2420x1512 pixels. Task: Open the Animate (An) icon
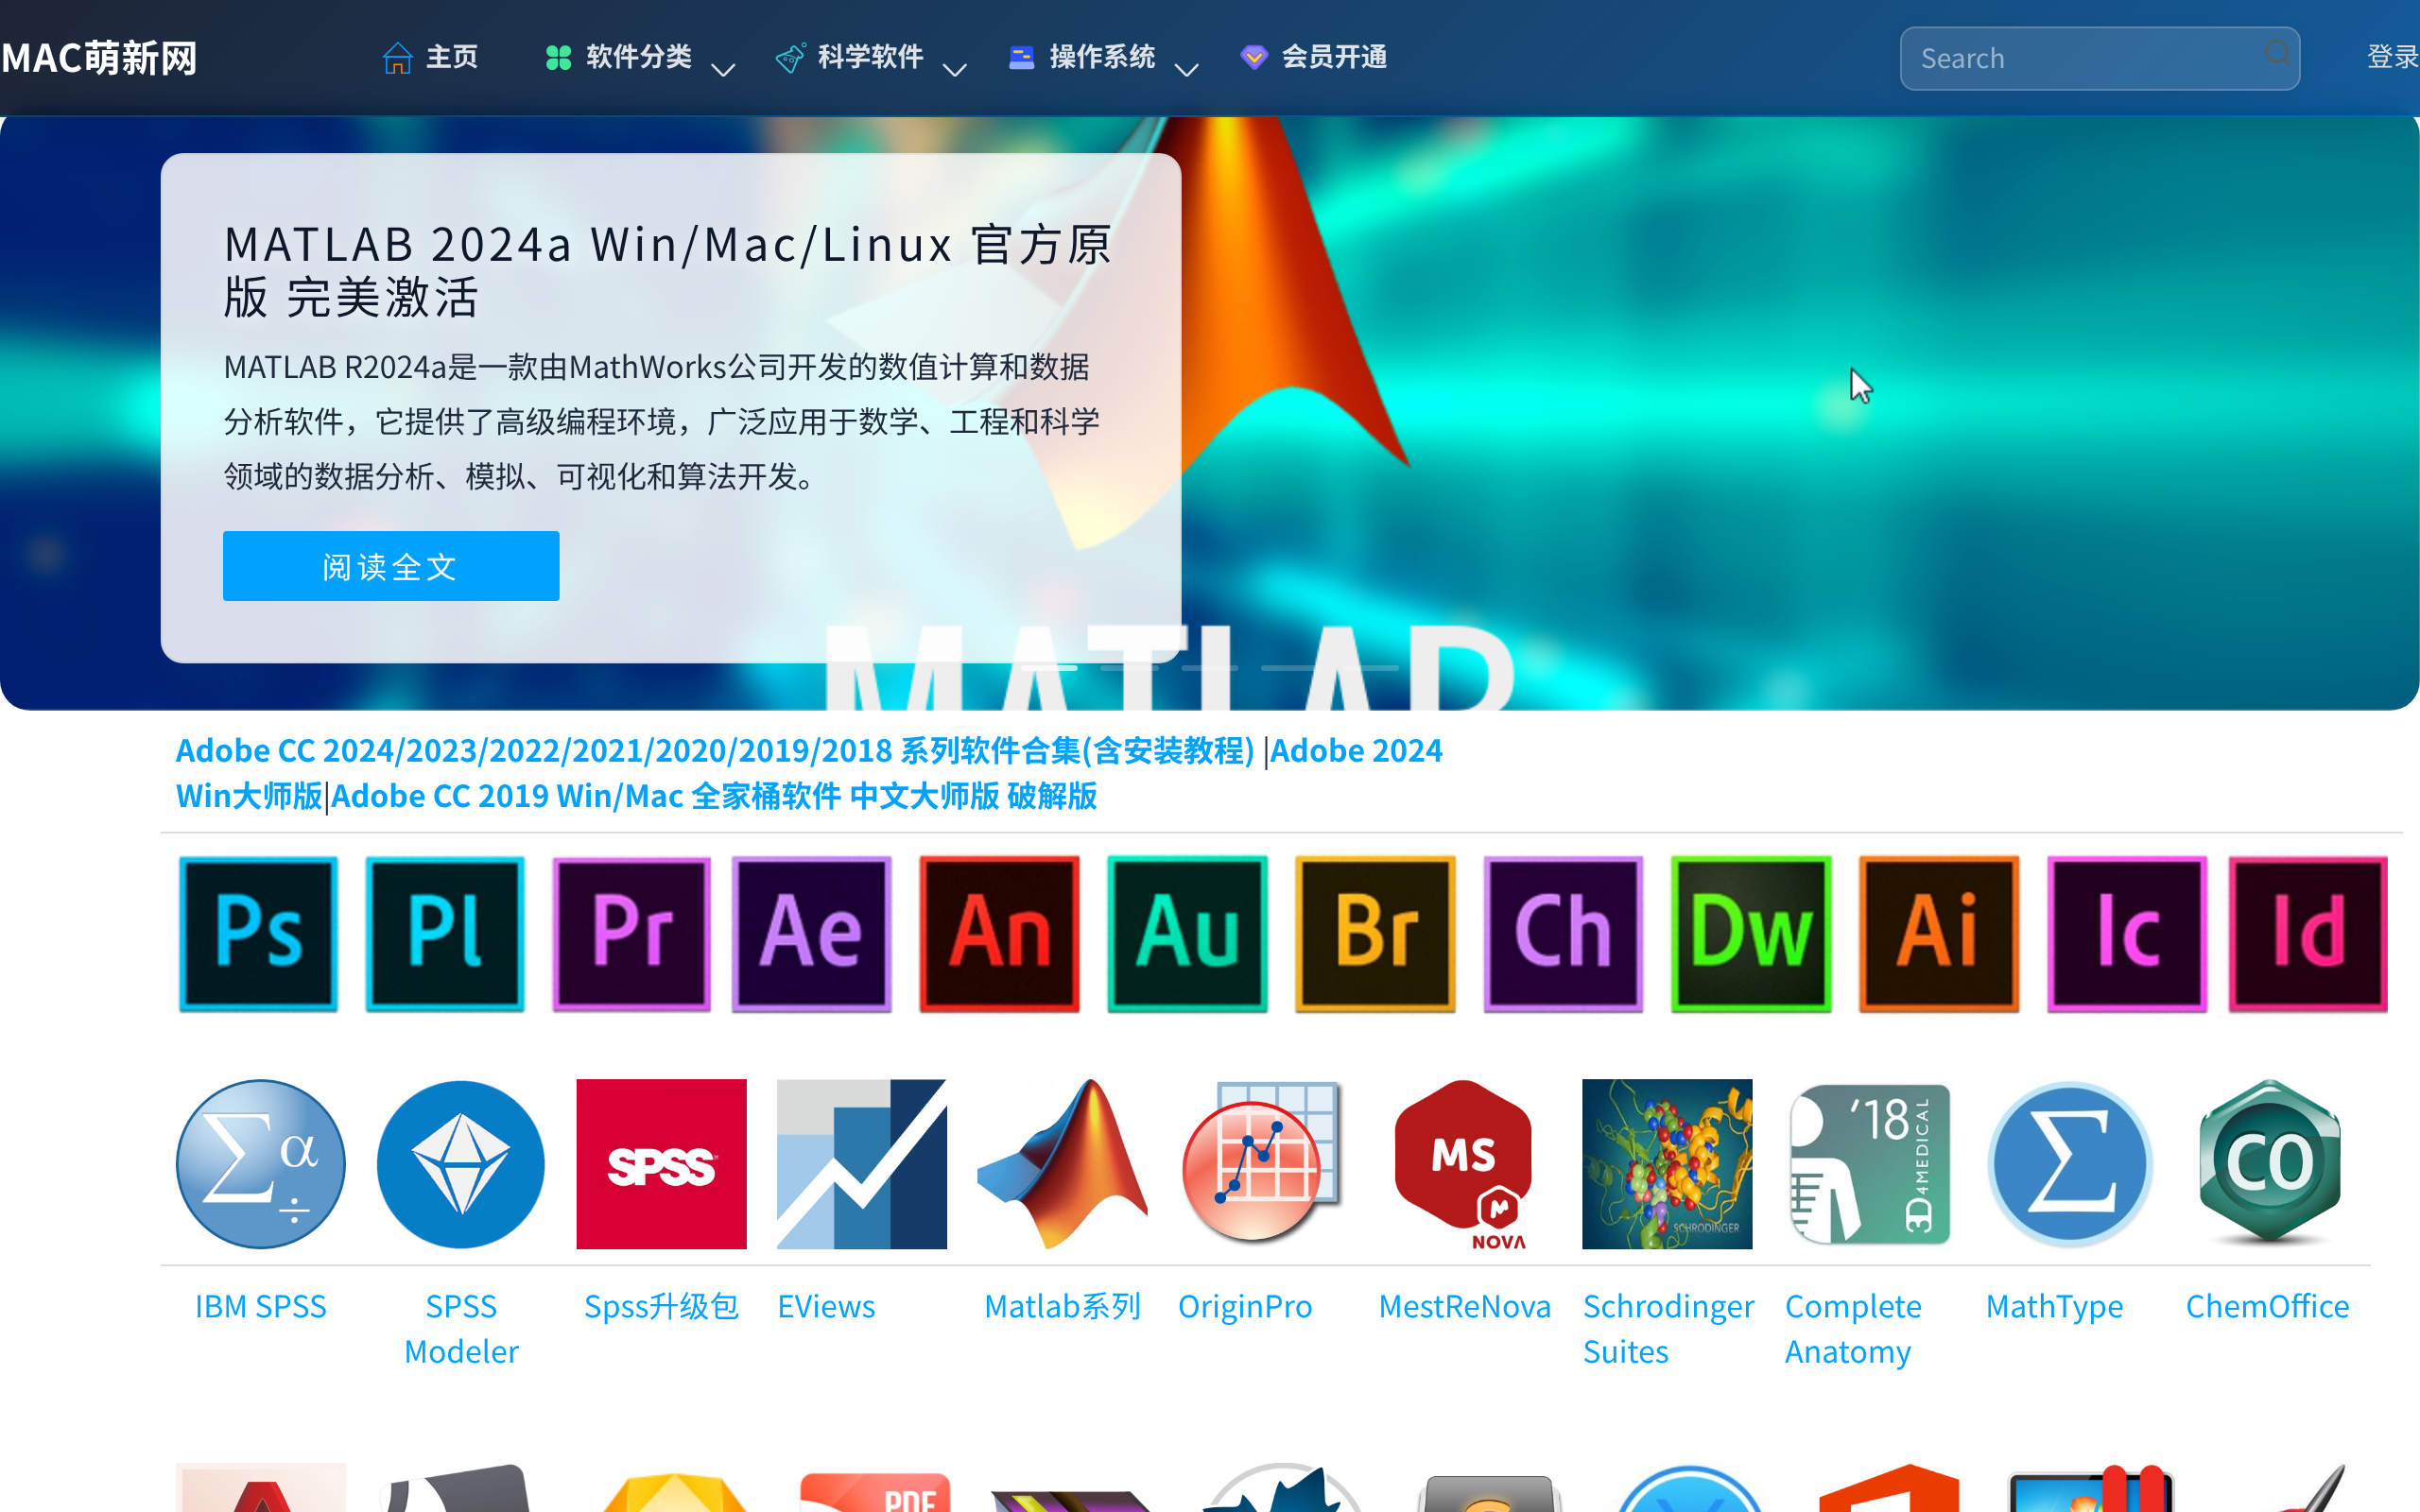click(x=1000, y=934)
